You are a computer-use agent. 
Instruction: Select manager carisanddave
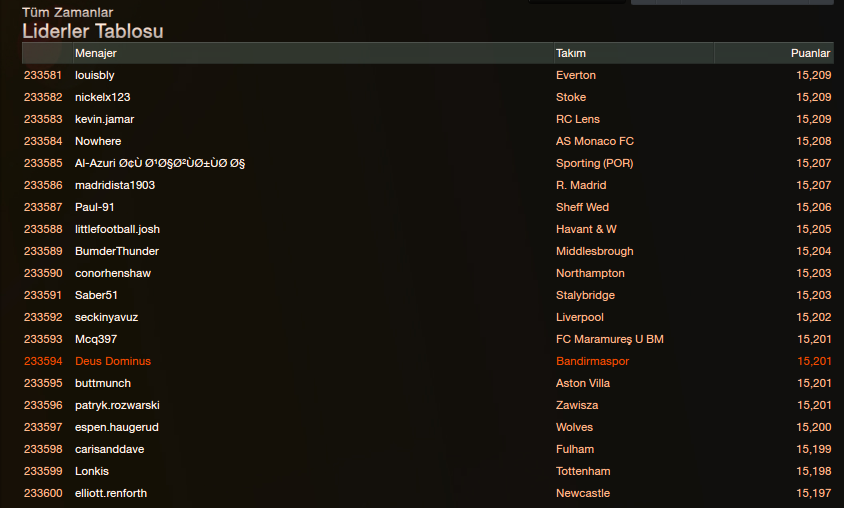pyautogui.click(x=109, y=449)
